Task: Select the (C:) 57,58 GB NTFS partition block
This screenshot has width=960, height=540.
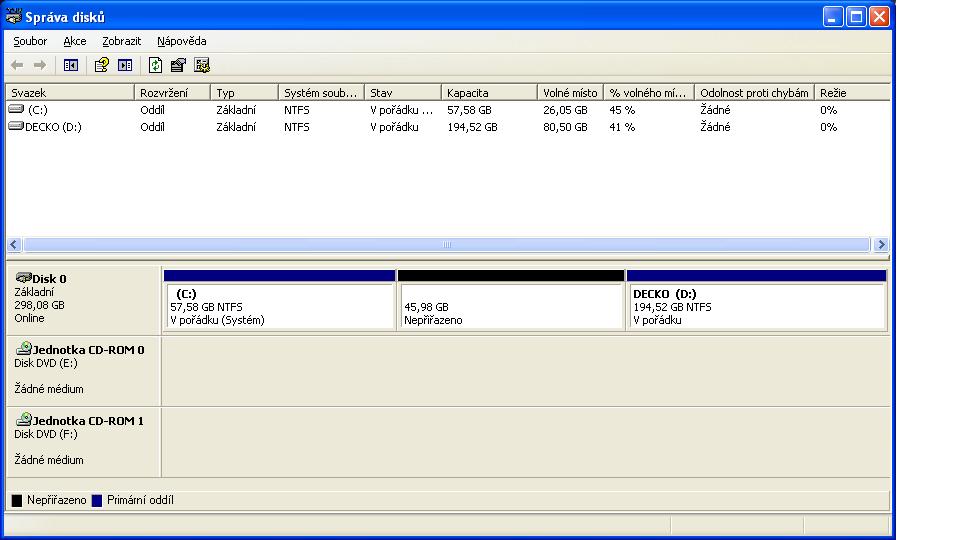Action: 279,300
